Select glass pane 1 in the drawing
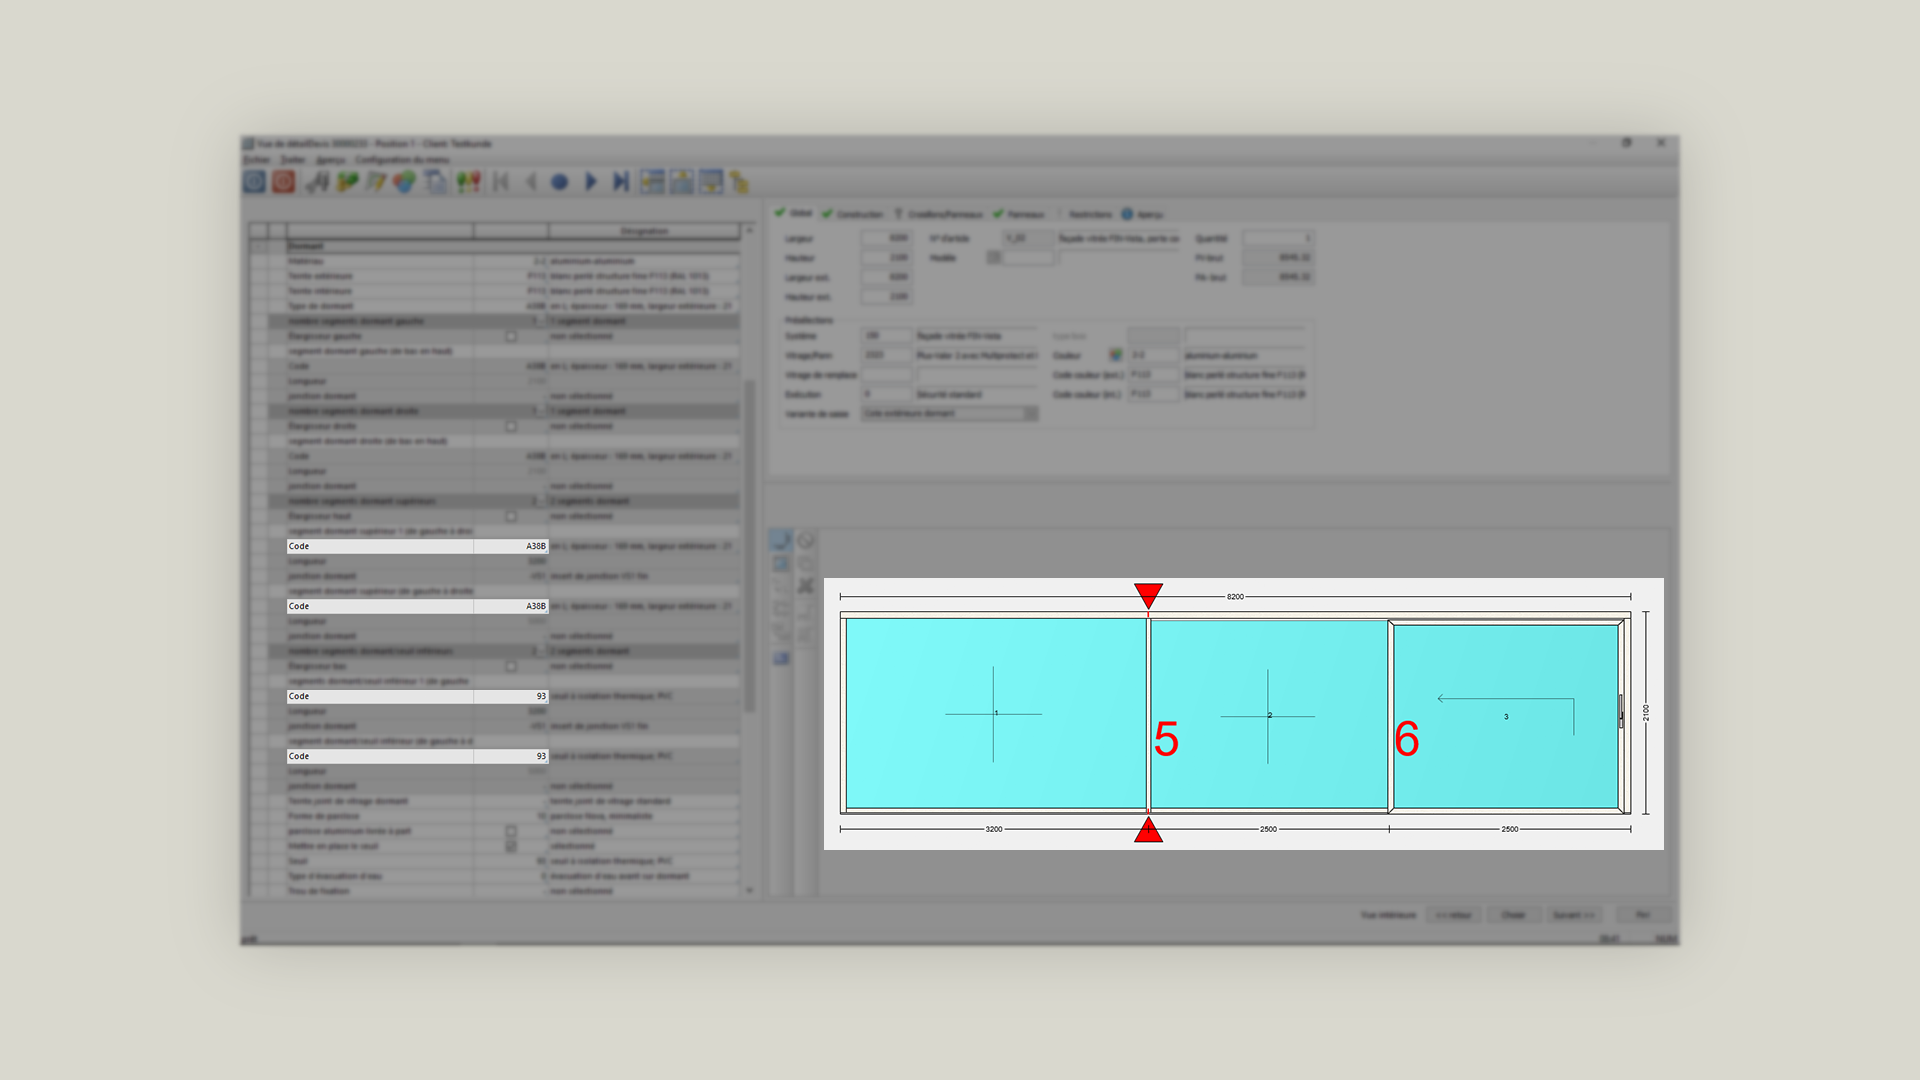 click(x=995, y=713)
